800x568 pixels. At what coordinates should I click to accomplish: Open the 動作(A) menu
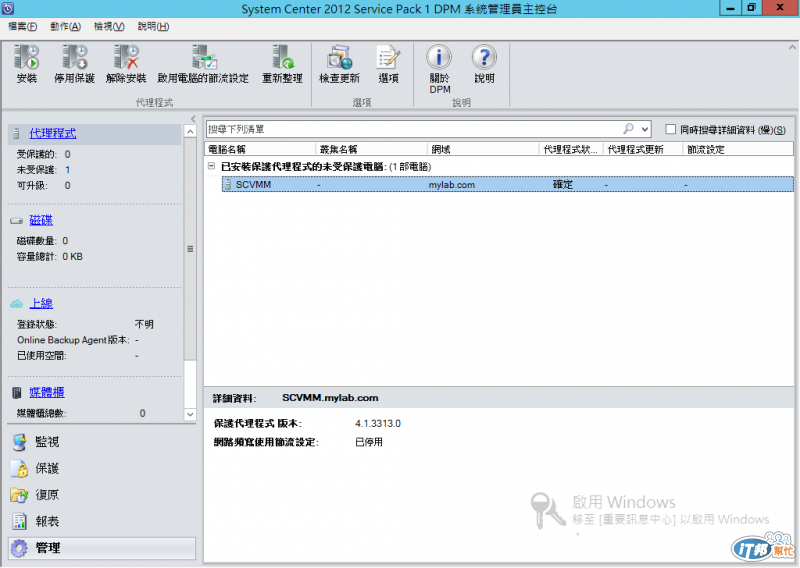[x=65, y=27]
